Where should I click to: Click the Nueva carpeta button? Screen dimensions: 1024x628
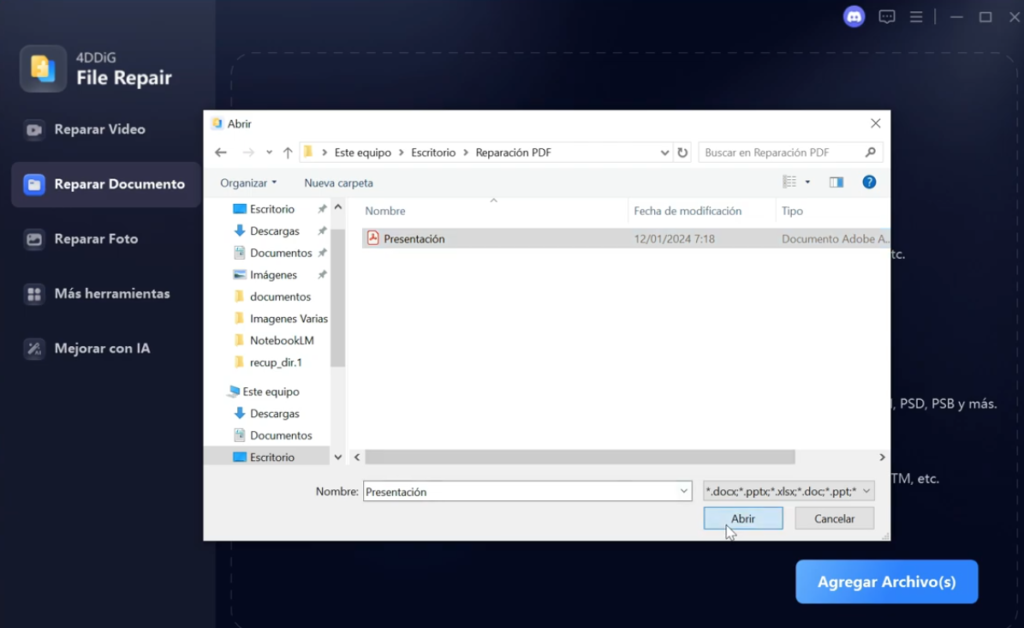click(338, 183)
